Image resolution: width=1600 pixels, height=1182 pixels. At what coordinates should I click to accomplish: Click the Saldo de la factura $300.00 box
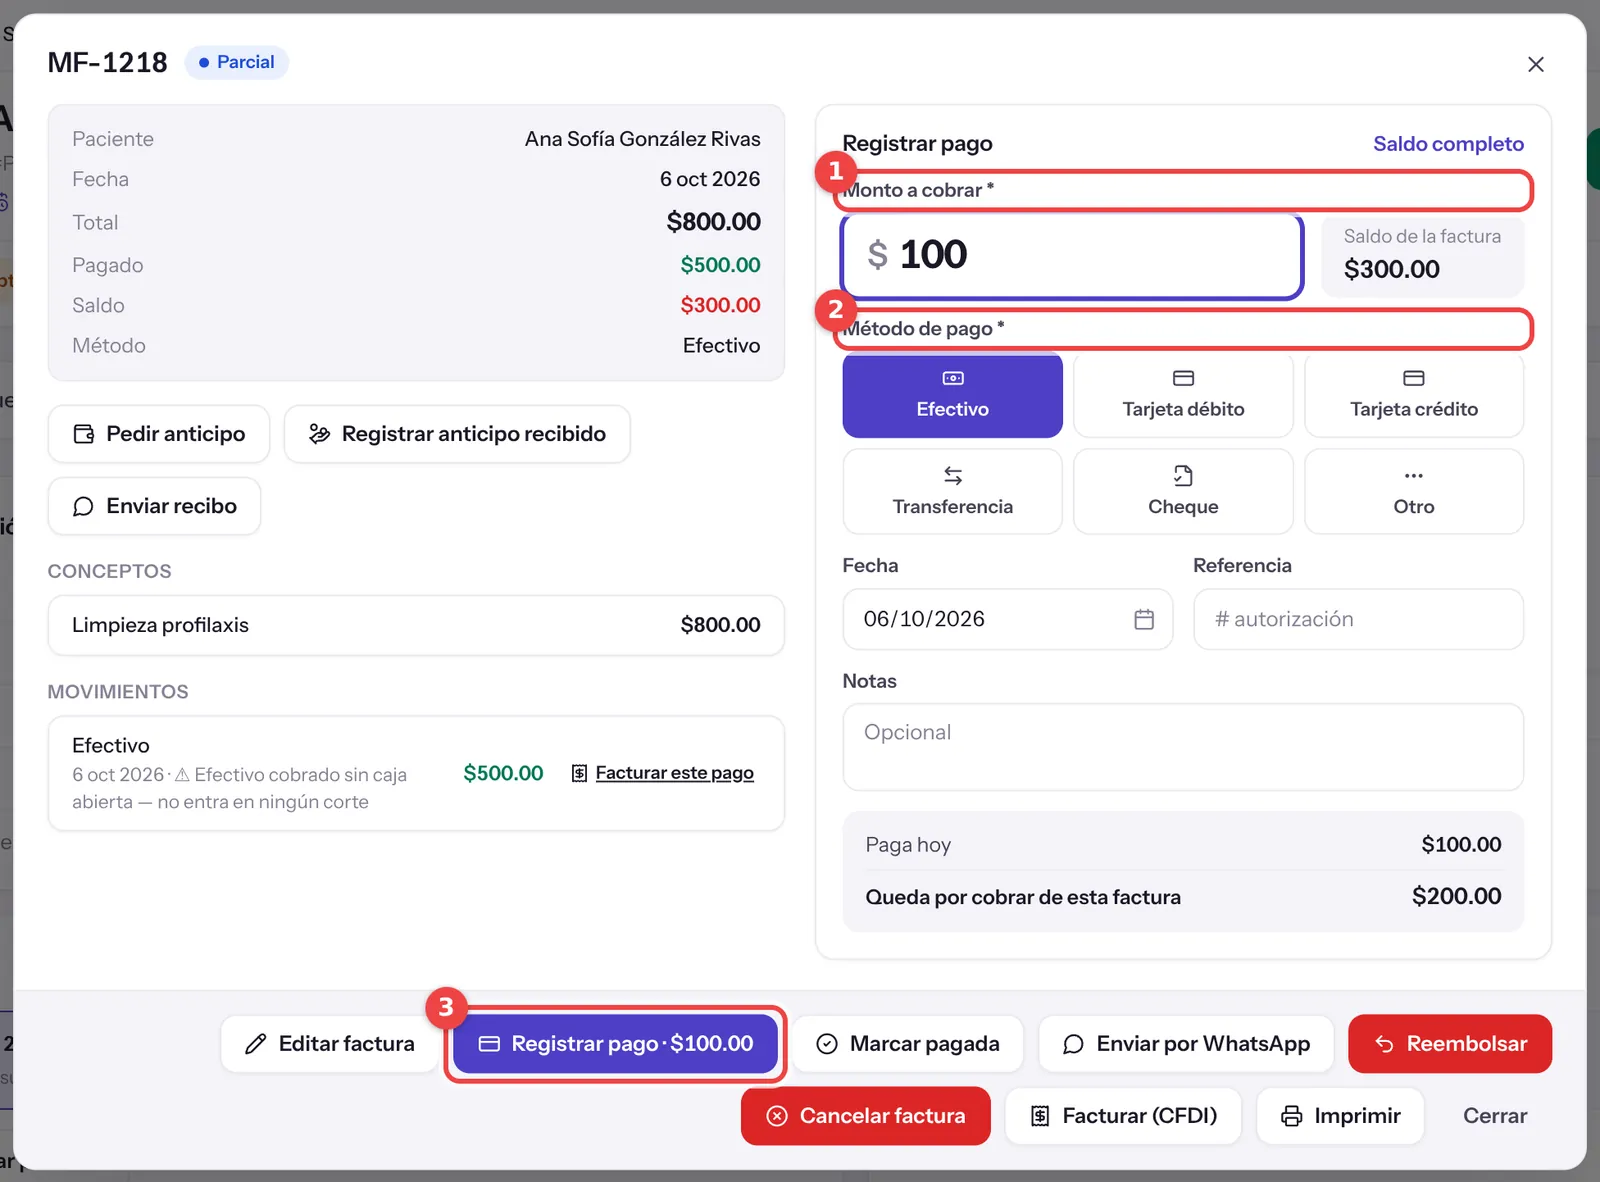1422,256
